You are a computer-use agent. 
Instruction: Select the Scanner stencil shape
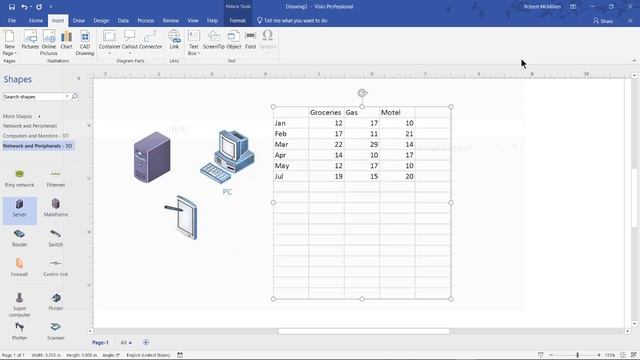(56, 331)
